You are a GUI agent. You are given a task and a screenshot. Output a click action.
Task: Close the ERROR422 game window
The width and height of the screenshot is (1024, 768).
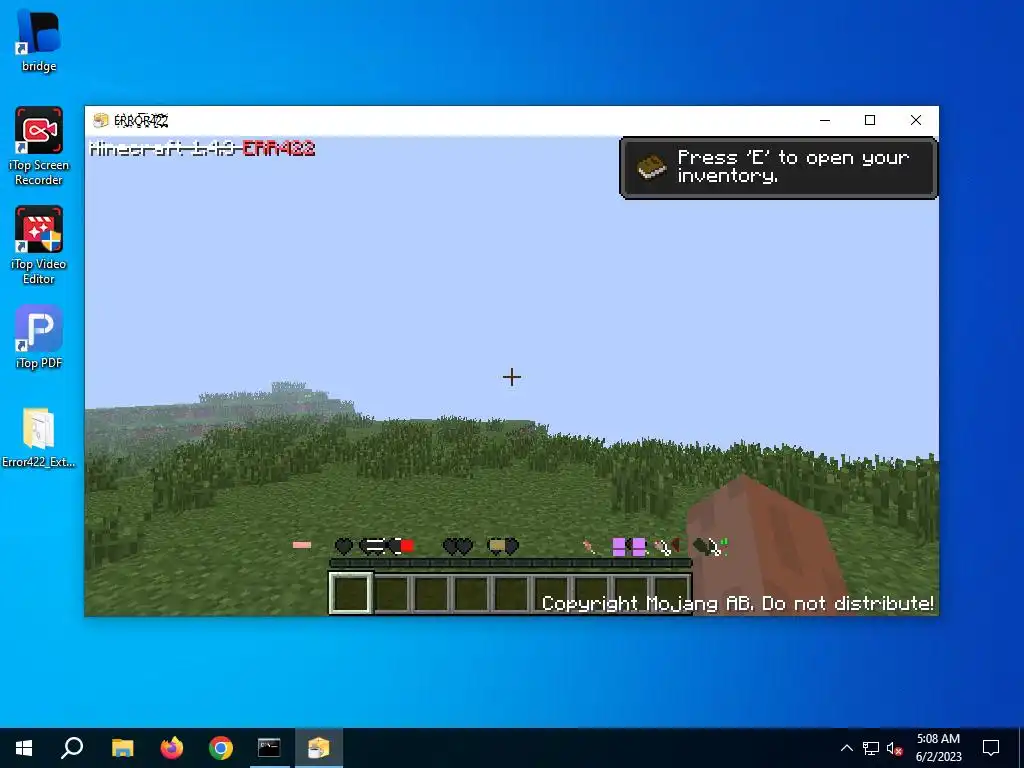pos(916,120)
